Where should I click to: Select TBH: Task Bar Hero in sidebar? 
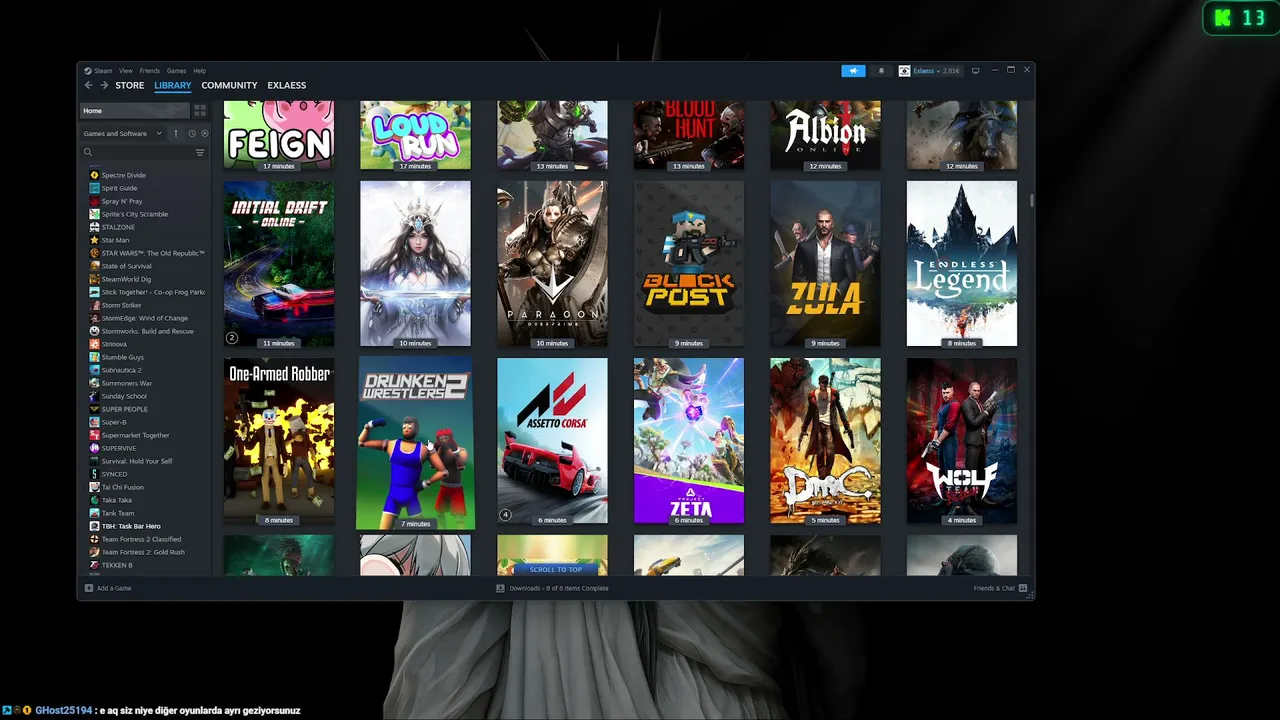point(147,526)
